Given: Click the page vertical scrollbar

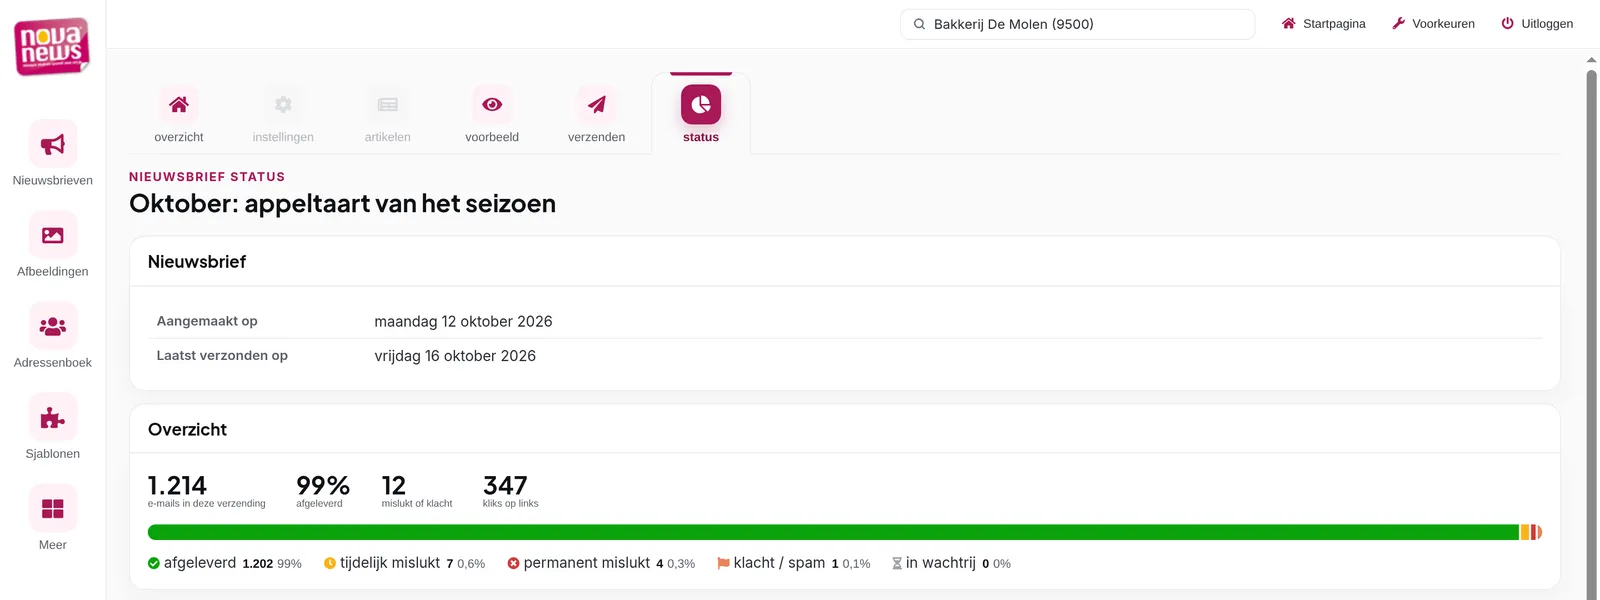Looking at the screenshot, I should click(1592, 335).
